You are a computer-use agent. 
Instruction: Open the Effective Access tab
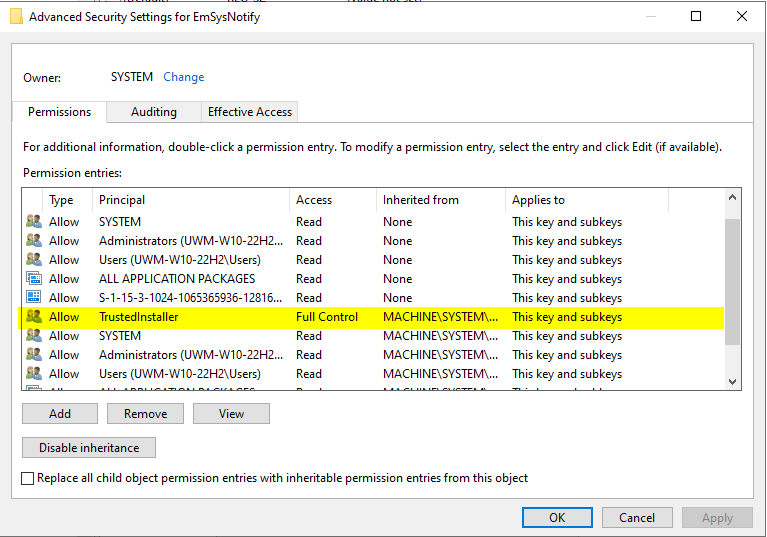[x=249, y=112]
